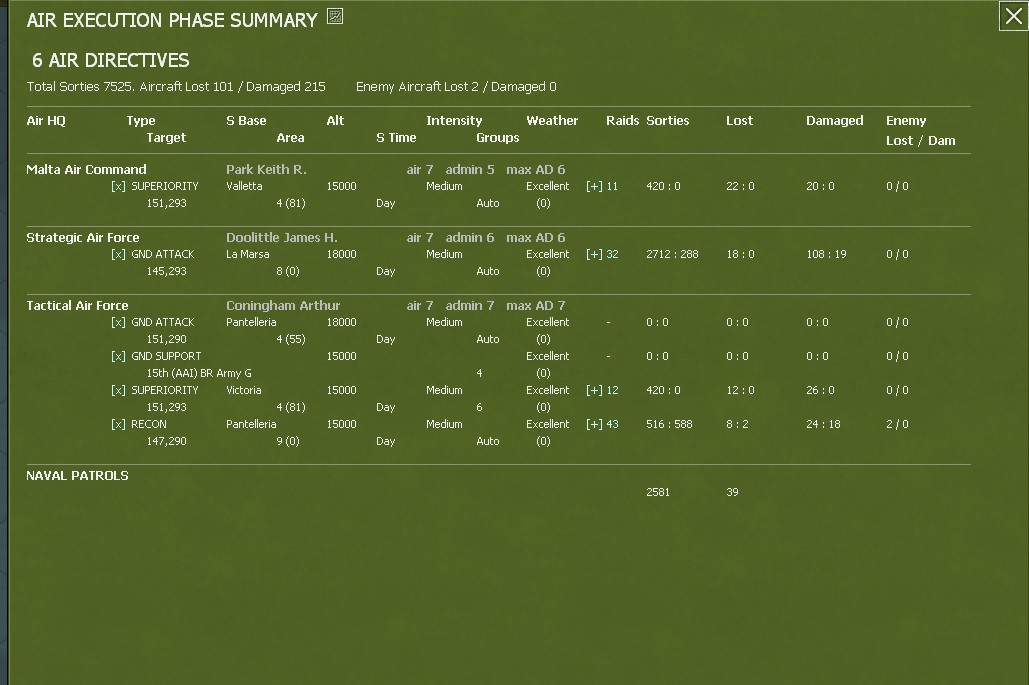The height and width of the screenshot is (685, 1029).
Task: Click the Damaged column header
Action: click(x=835, y=121)
